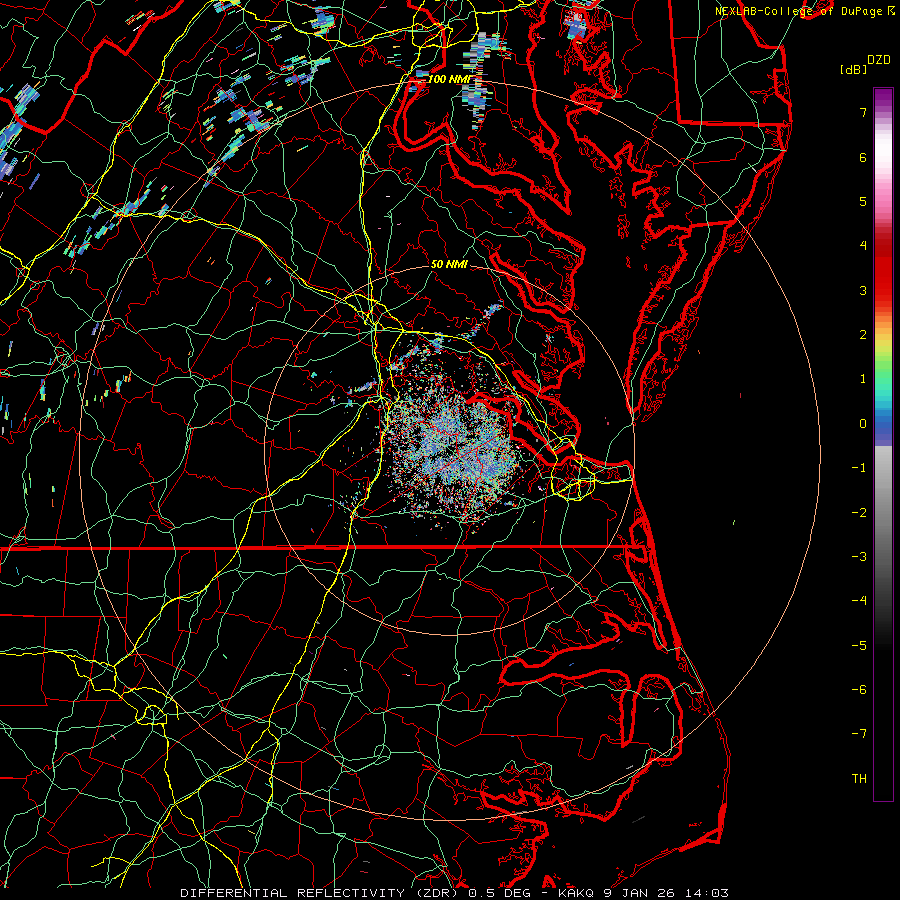Select the 6 dB value on legend
900x900 pixels.
click(x=863, y=157)
